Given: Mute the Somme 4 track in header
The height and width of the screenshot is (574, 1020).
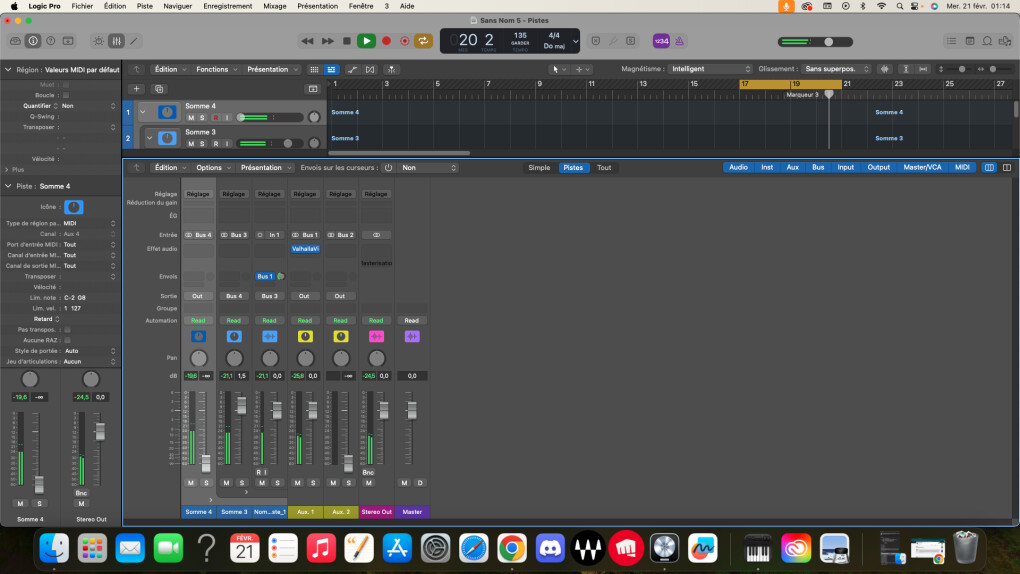Looking at the screenshot, I should pos(190,117).
